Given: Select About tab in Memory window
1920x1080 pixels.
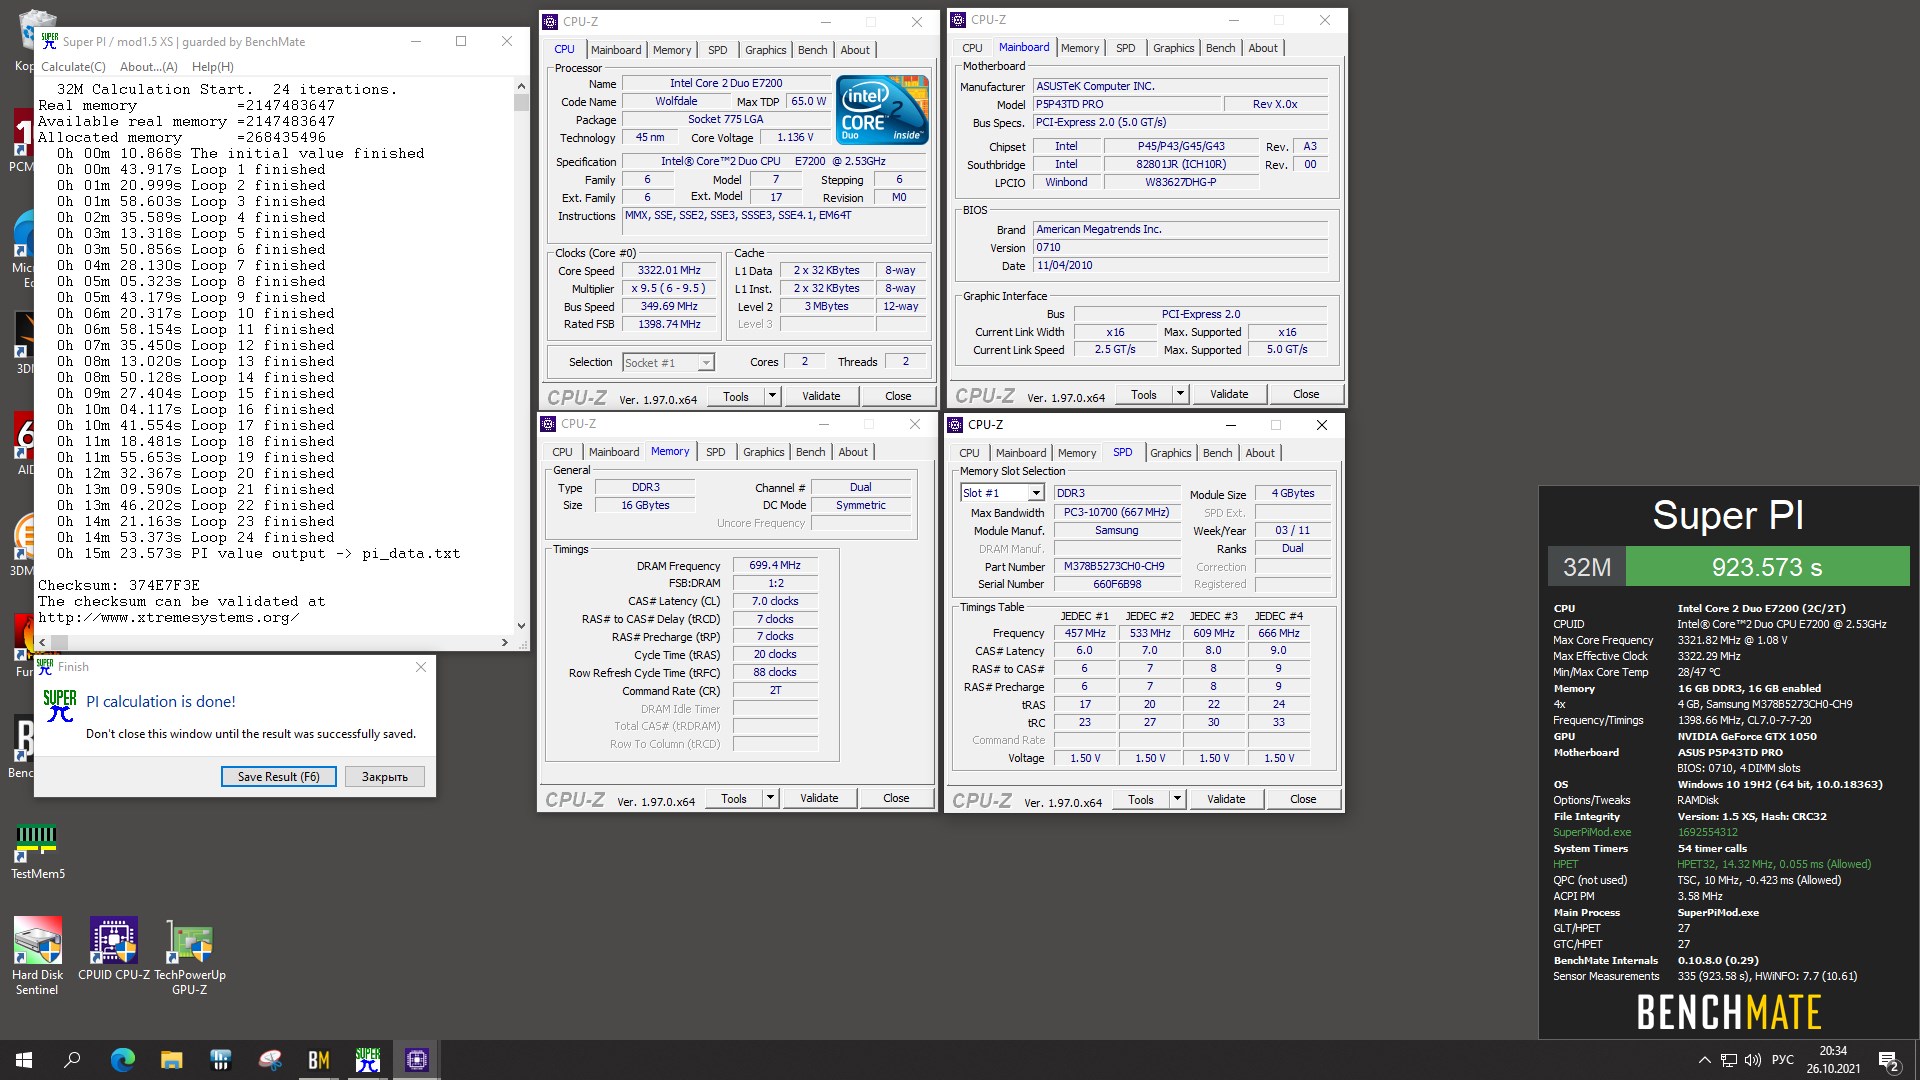Looking at the screenshot, I should (x=853, y=452).
